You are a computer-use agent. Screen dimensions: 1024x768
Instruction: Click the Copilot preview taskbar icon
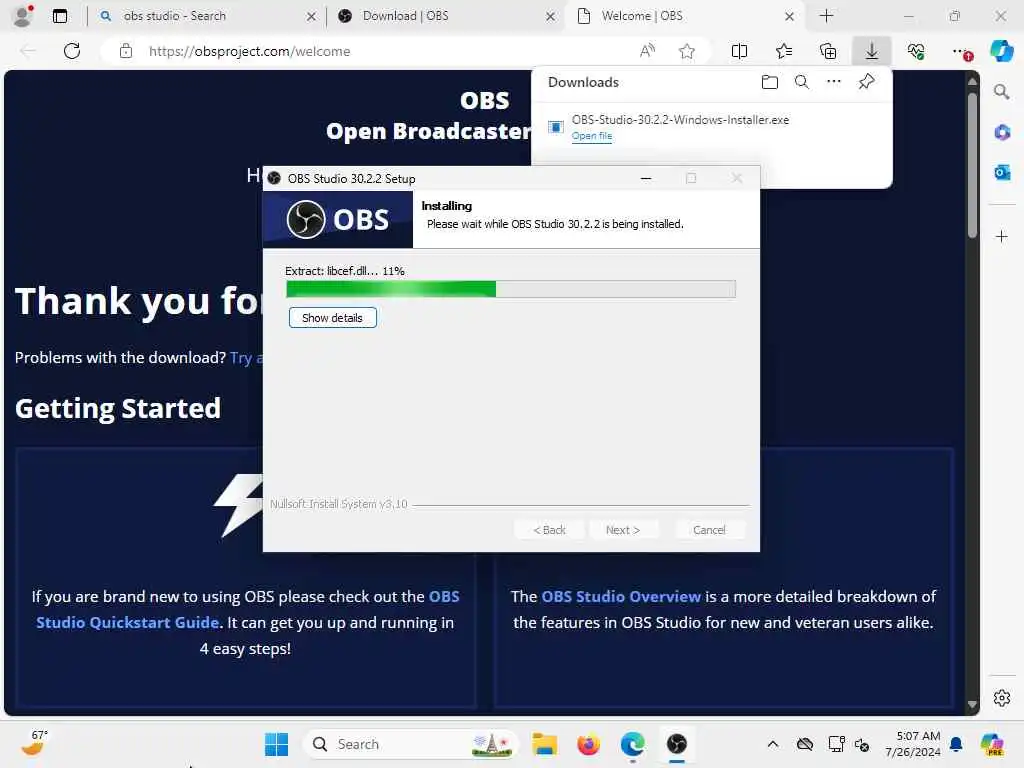992,744
